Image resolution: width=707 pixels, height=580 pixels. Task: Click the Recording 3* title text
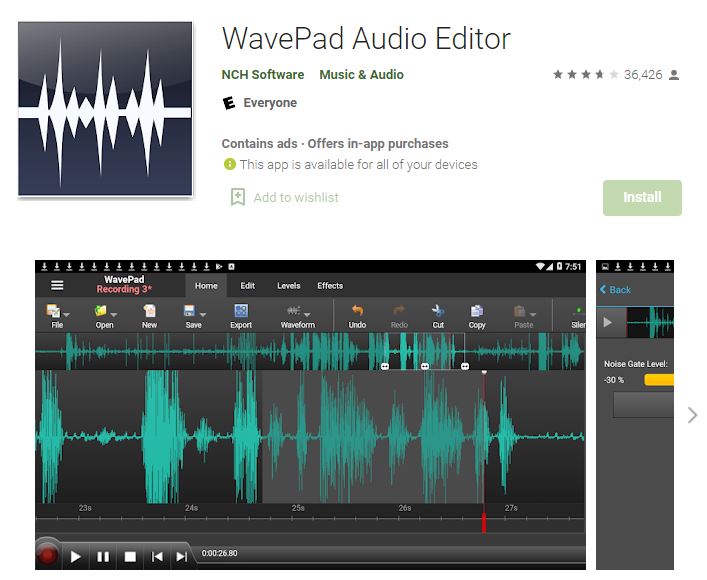click(124, 289)
